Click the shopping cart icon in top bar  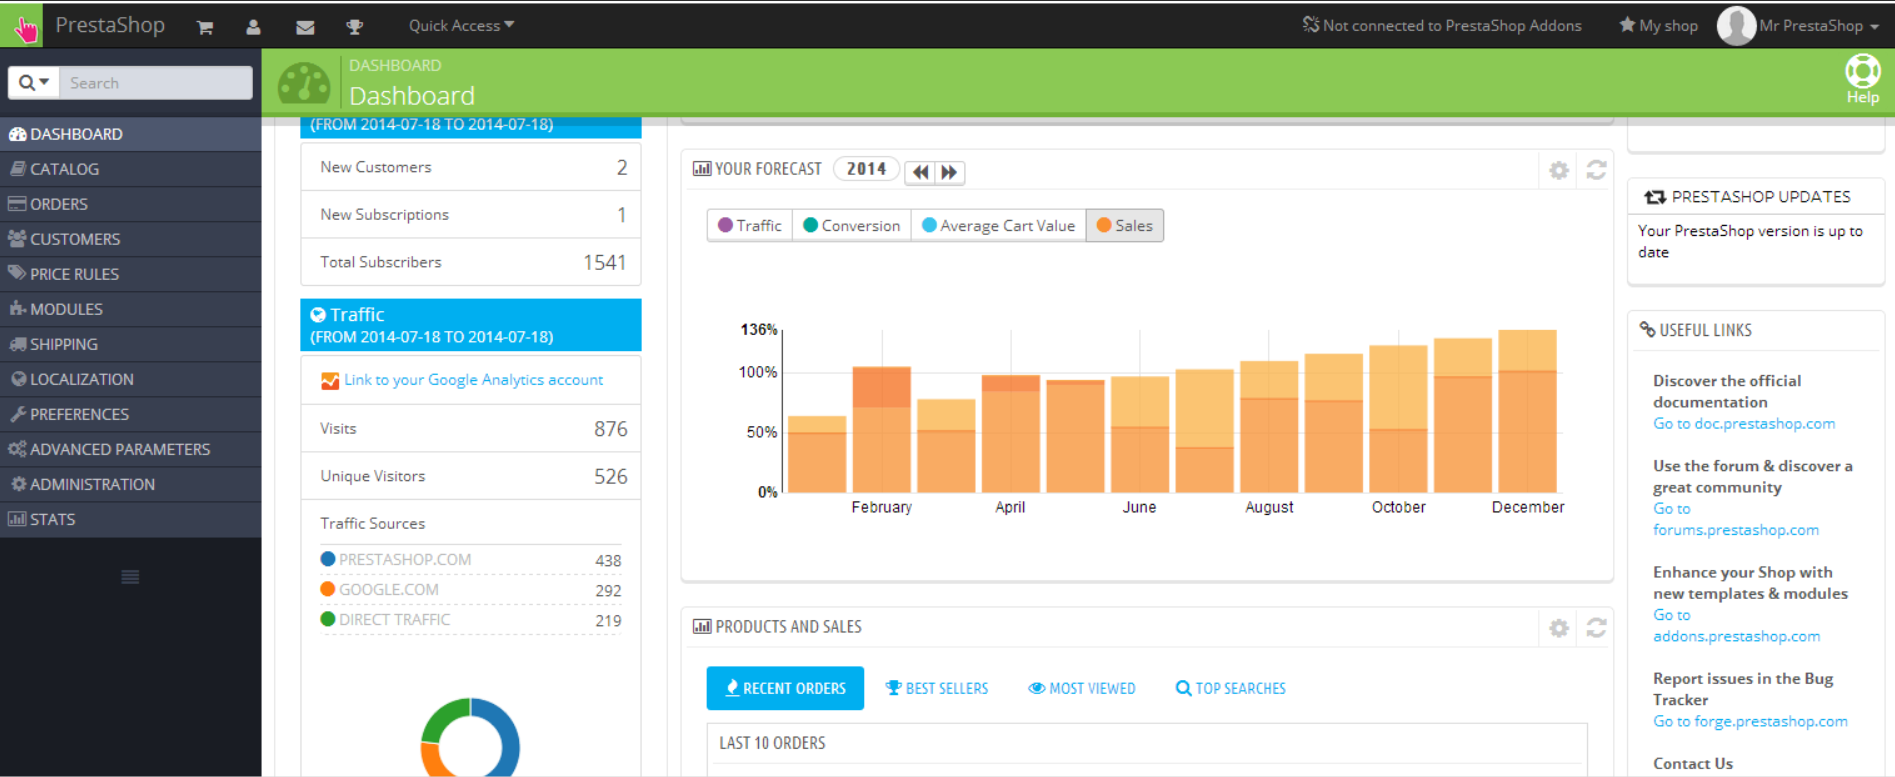(205, 27)
